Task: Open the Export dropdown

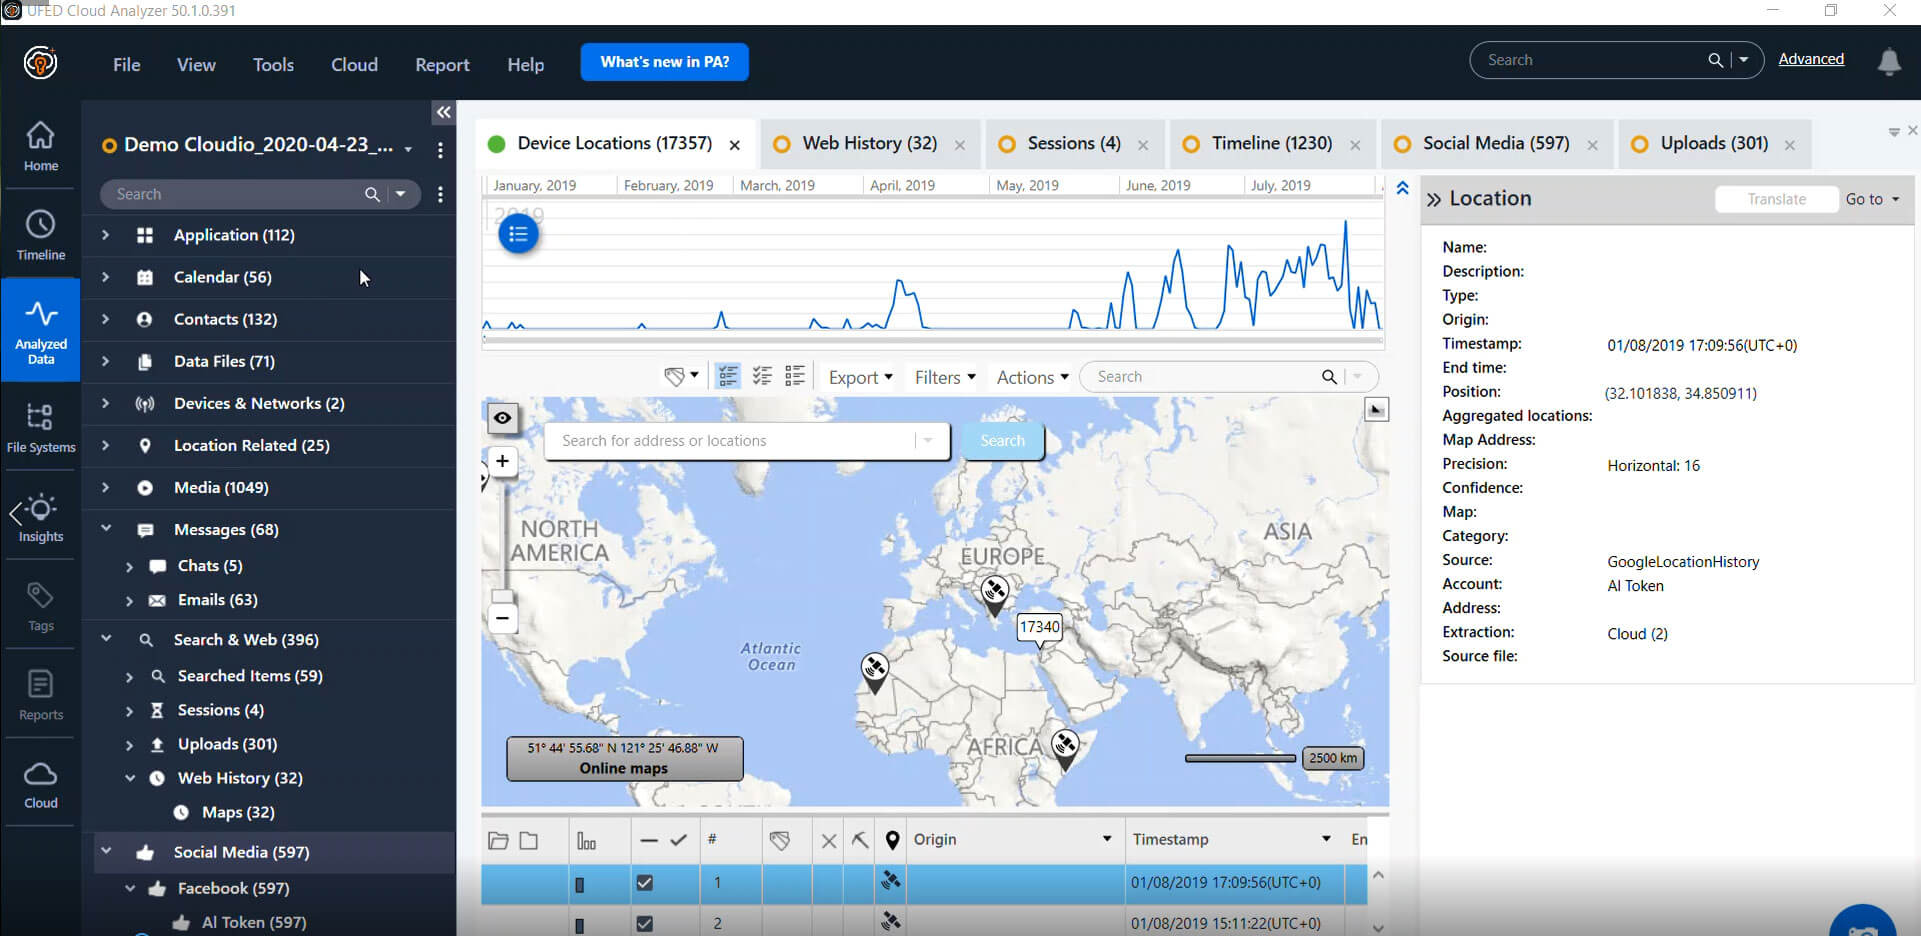Action: [x=860, y=377]
